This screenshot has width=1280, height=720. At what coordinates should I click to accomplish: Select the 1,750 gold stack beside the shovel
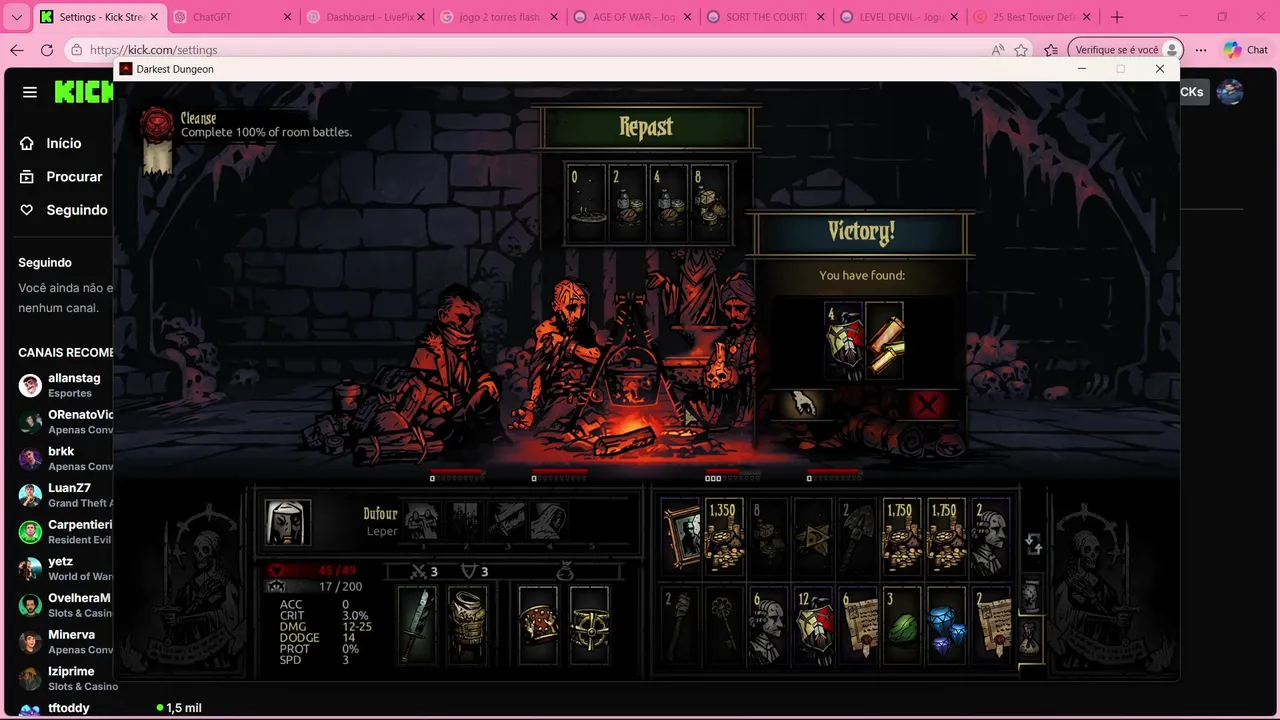click(901, 537)
